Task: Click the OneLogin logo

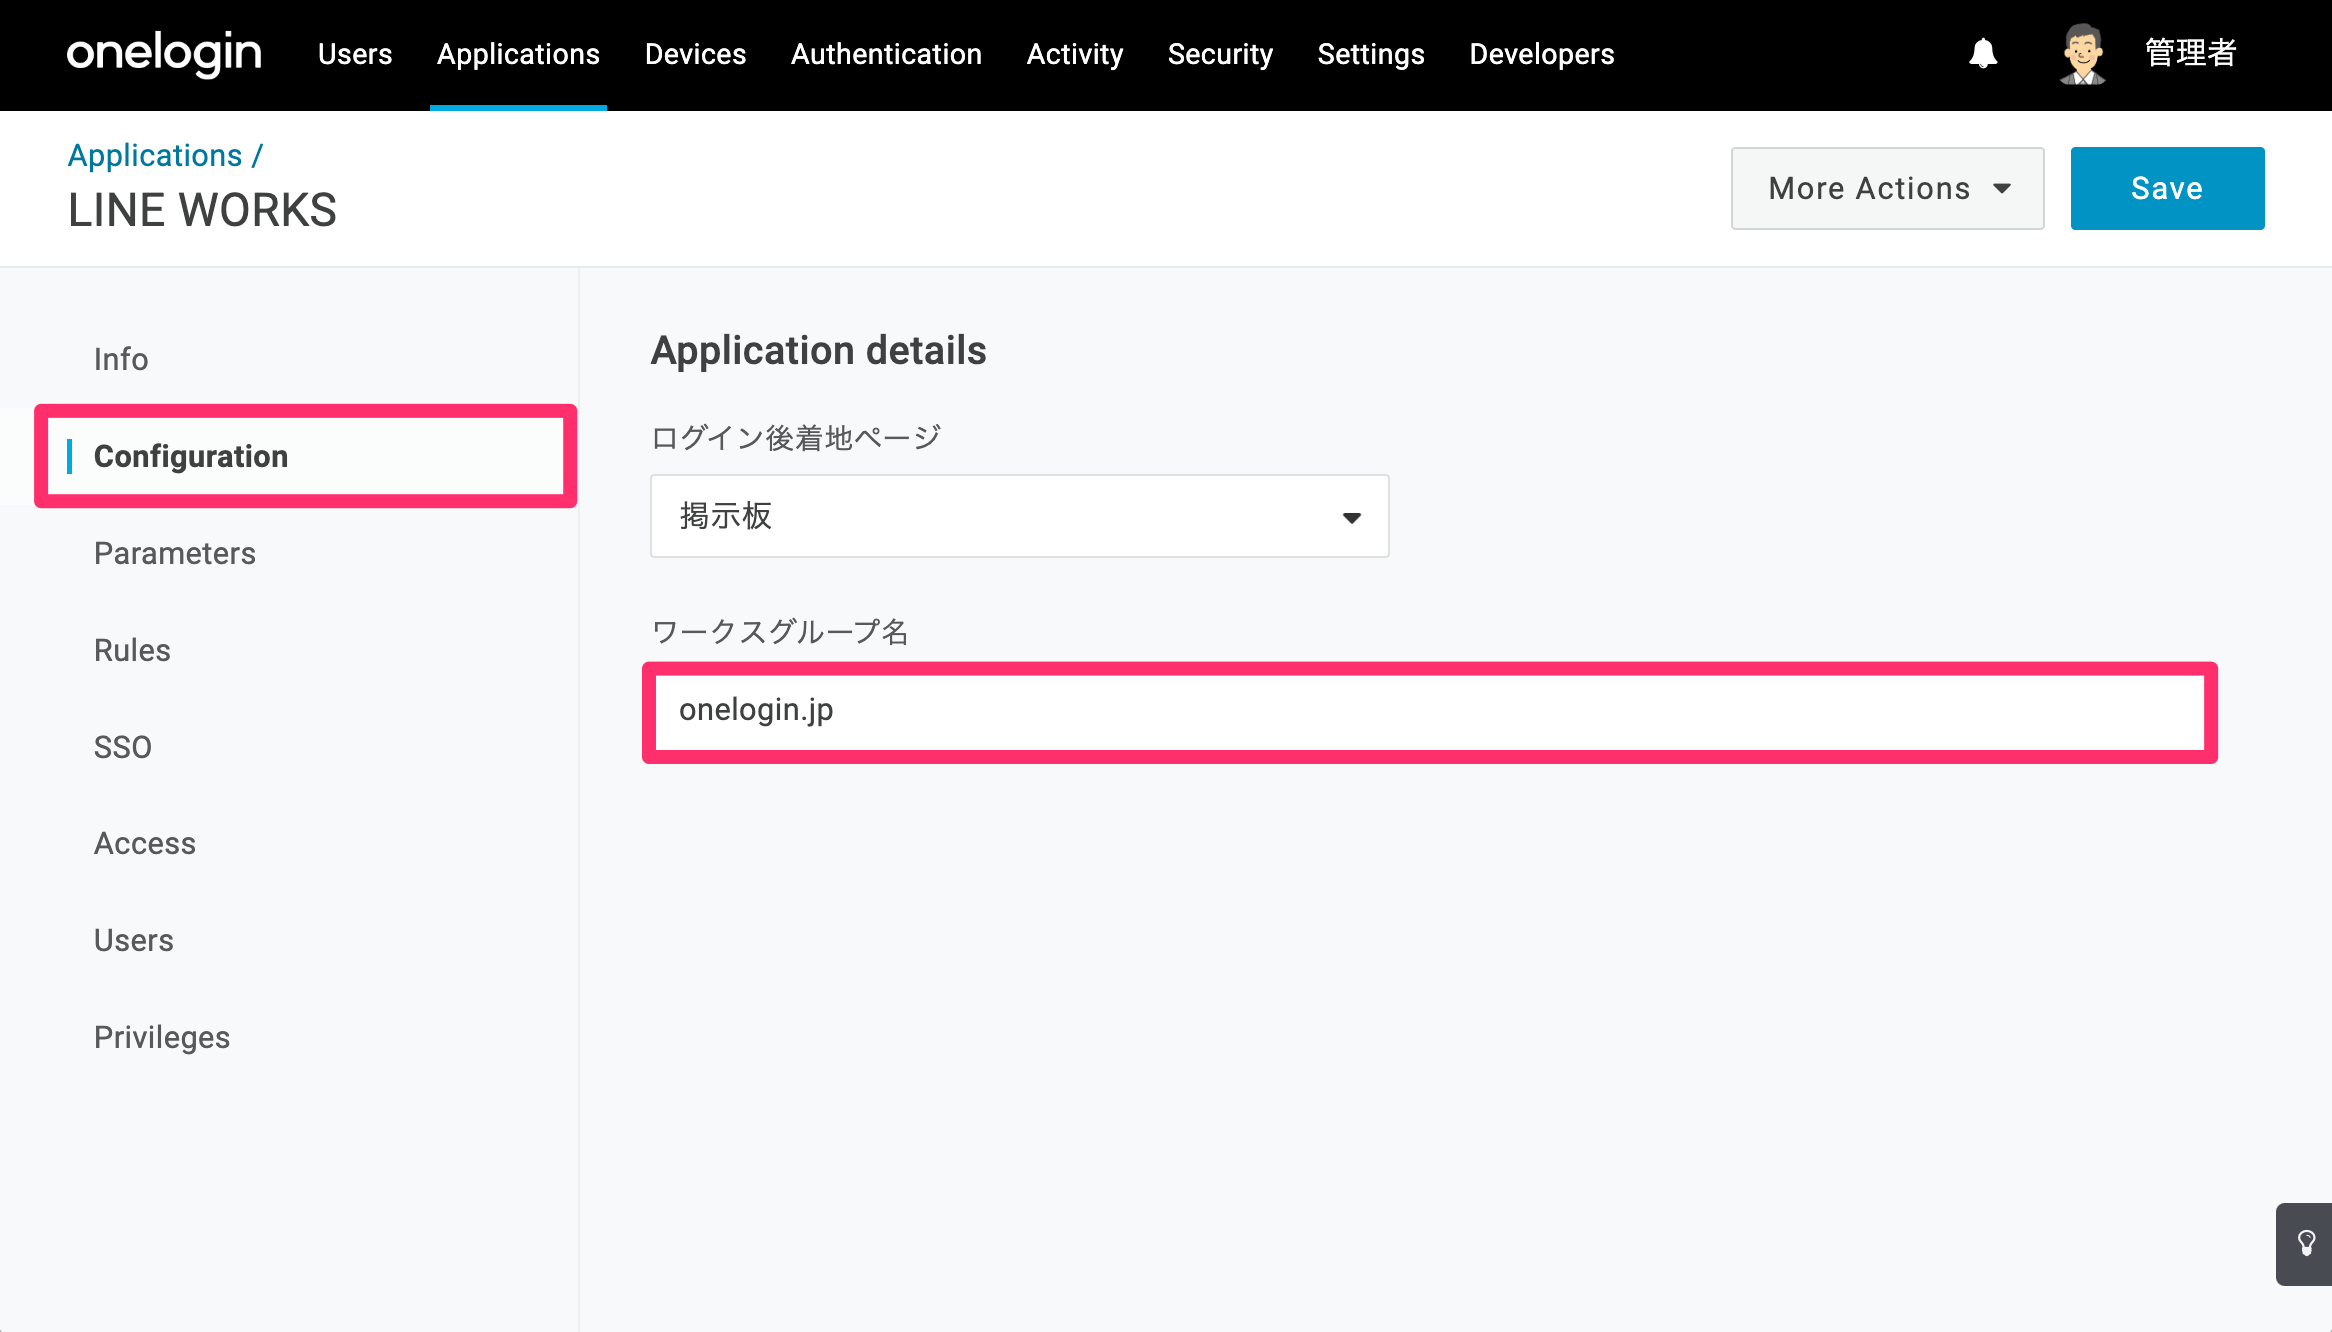Action: coord(164,54)
